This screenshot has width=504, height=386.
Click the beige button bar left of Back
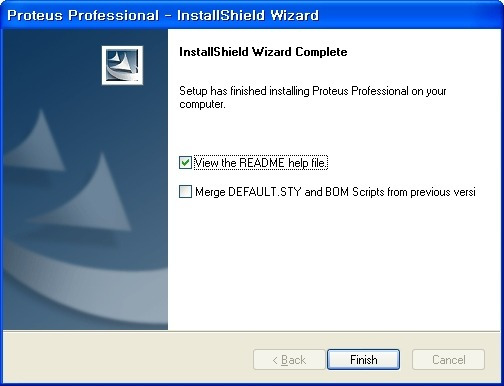coord(127,358)
